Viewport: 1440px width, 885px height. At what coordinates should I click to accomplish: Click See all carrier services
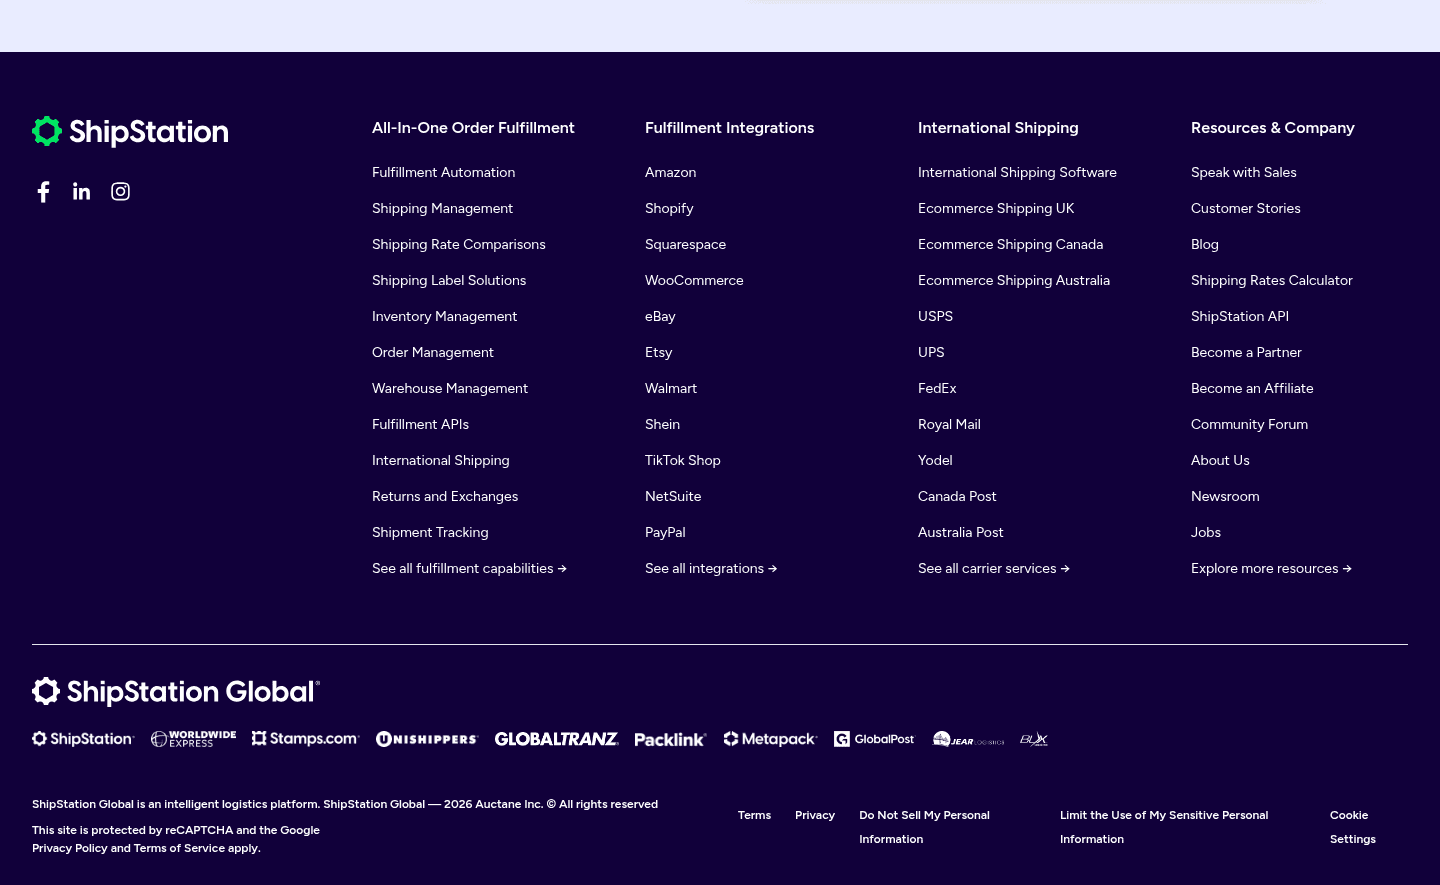pos(994,568)
